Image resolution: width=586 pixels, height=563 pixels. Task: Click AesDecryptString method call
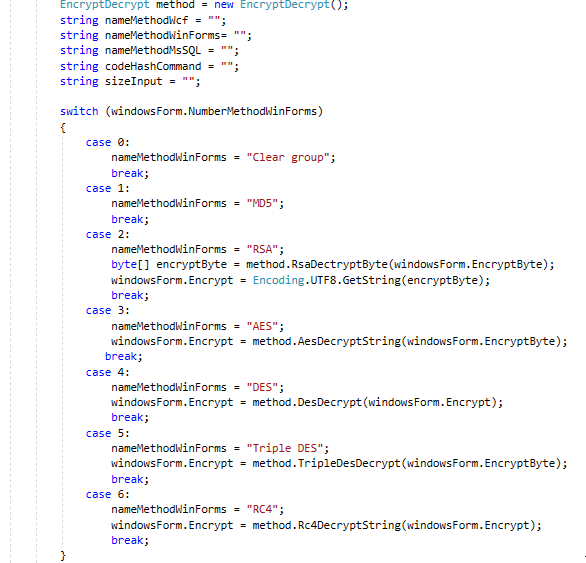[x=349, y=341]
